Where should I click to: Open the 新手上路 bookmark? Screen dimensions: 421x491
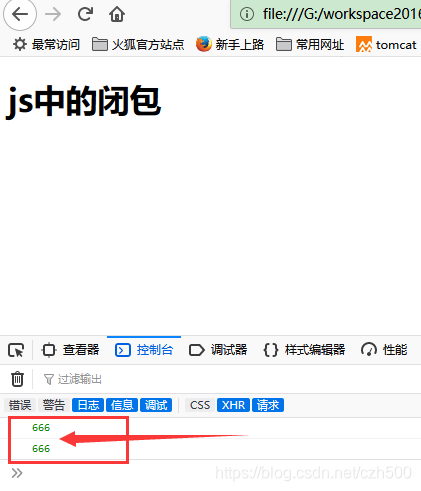230,44
